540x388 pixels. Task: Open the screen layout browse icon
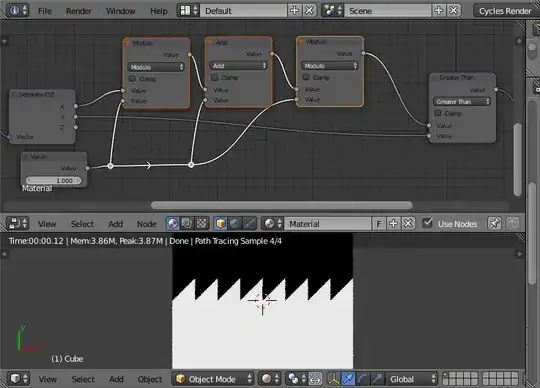(x=188, y=11)
